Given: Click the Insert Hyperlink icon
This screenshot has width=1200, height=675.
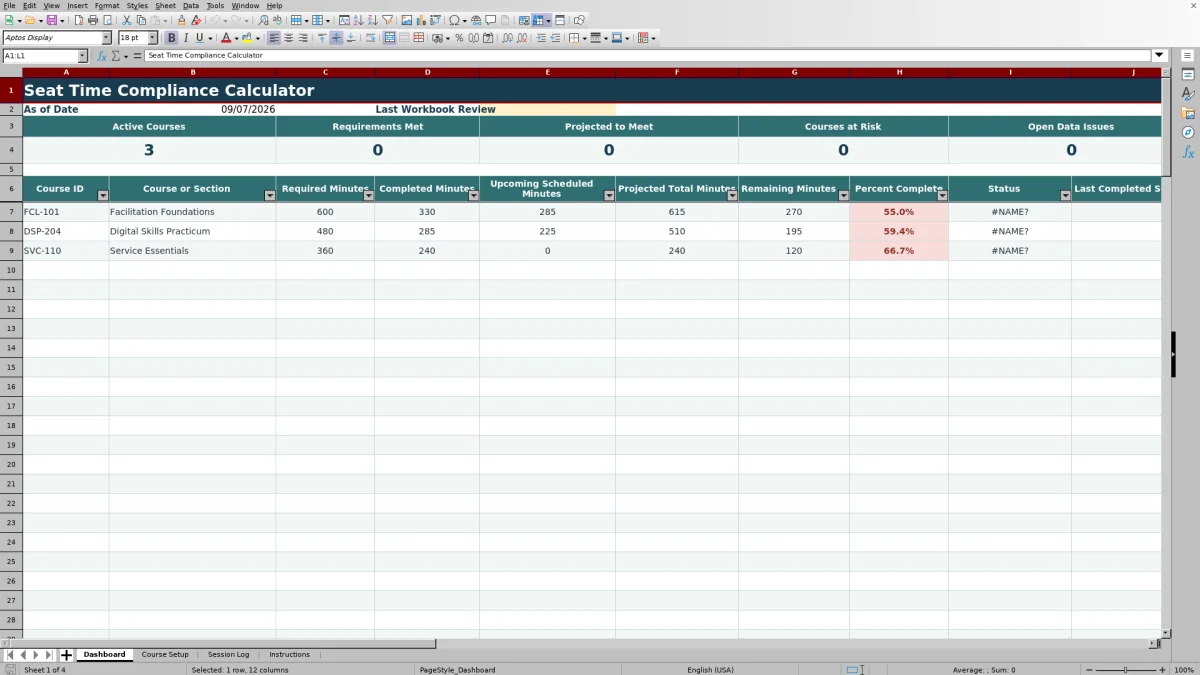Looking at the screenshot, I should (x=476, y=20).
